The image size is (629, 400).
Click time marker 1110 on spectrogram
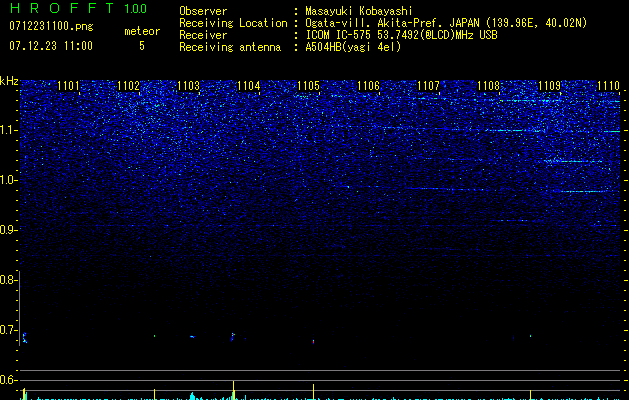click(609, 86)
